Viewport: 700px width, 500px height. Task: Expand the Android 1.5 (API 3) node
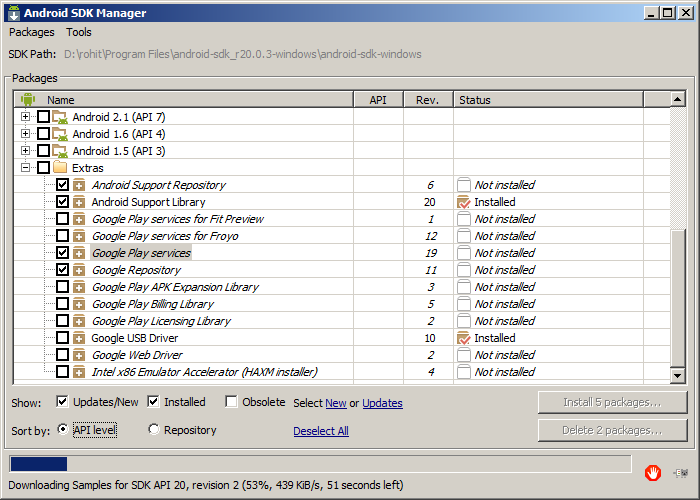25,150
